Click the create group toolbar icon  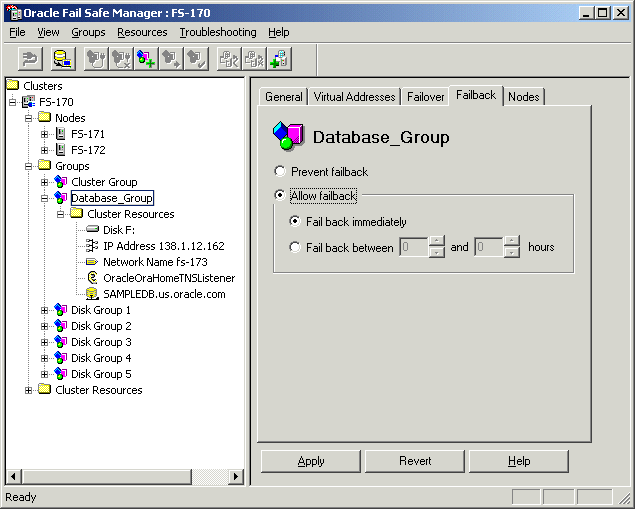click(x=146, y=59)
